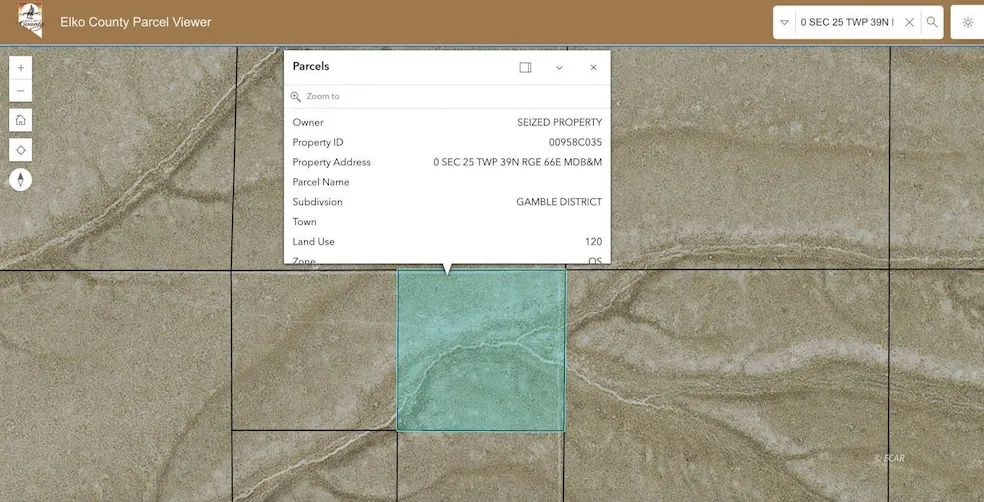Viewport: 984px width, 502px height.
Task: Collapse the Parcels popup with chevron
Action: pyautogui.click(x=559, y=67)
